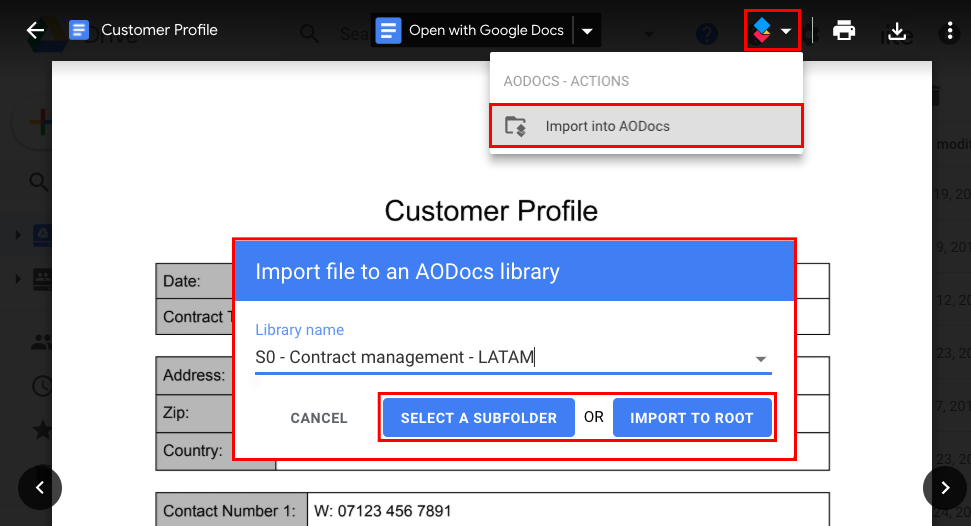Open the Library name dropdown
The image size is (971, 526).
(760, 359)
